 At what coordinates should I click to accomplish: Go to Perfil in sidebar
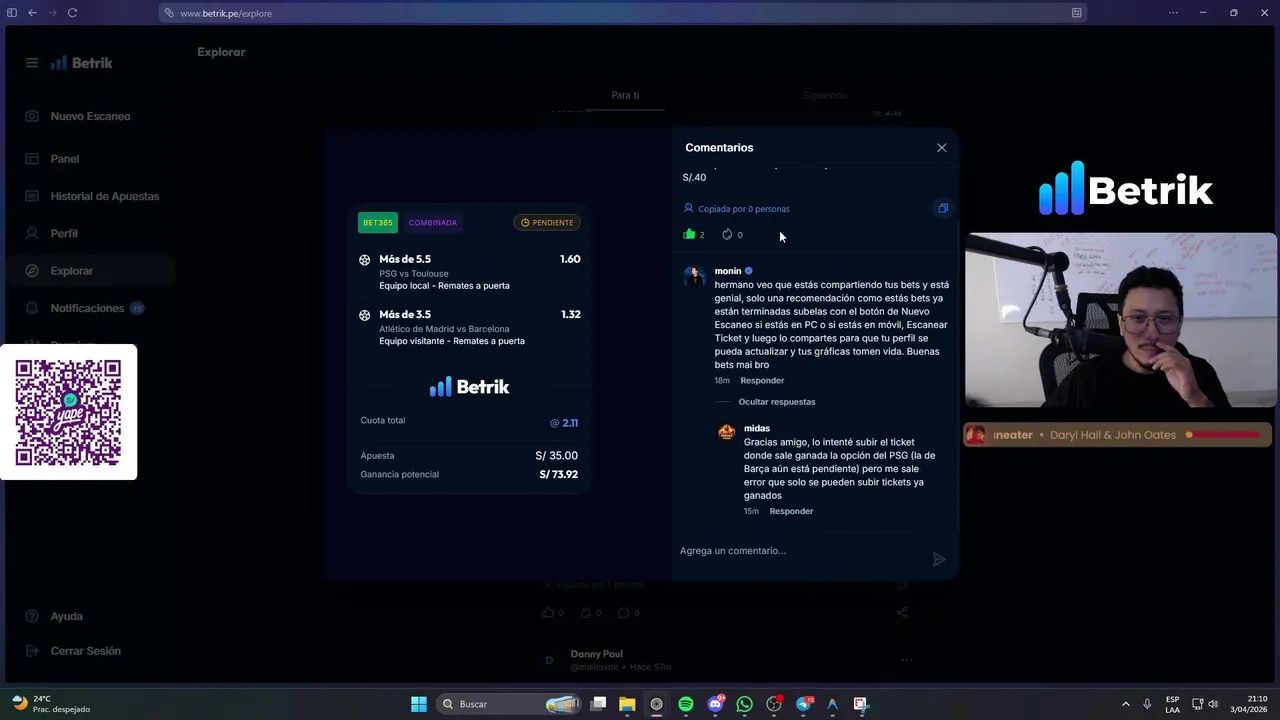tap(64, 233)
